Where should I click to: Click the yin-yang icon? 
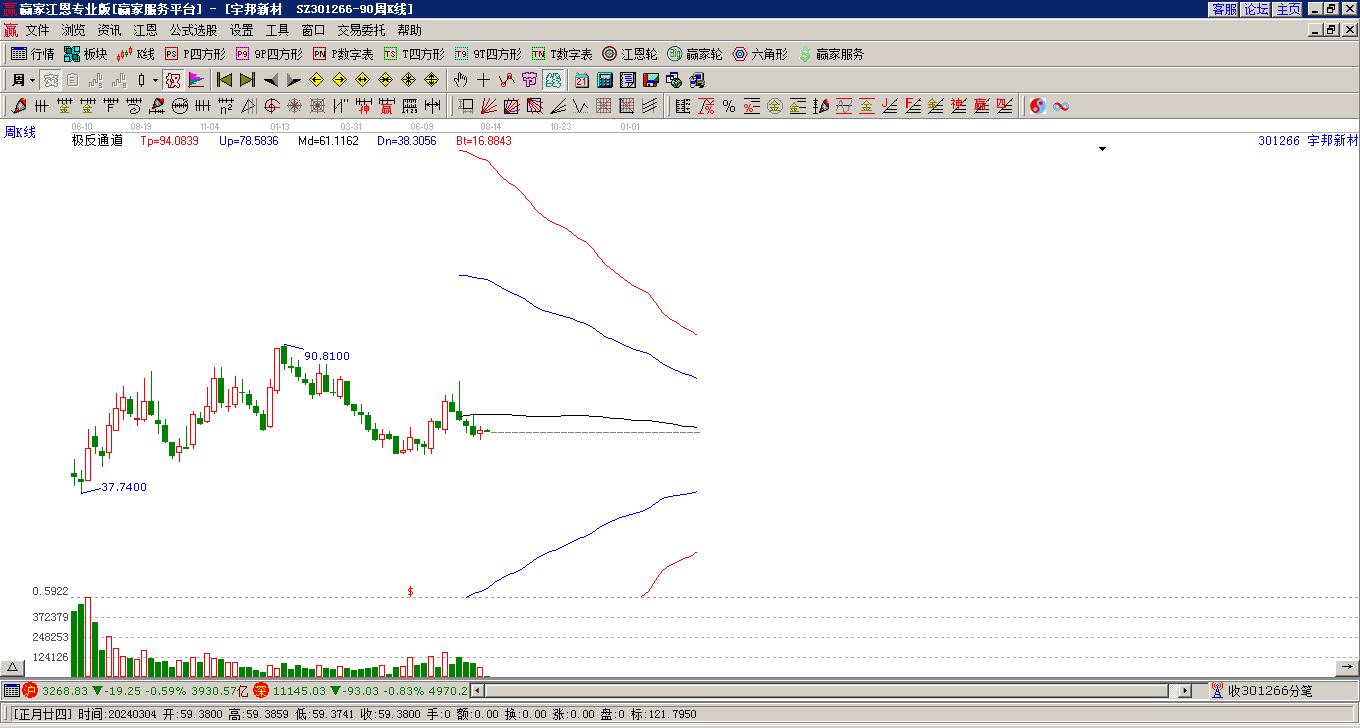[1038, 106]
